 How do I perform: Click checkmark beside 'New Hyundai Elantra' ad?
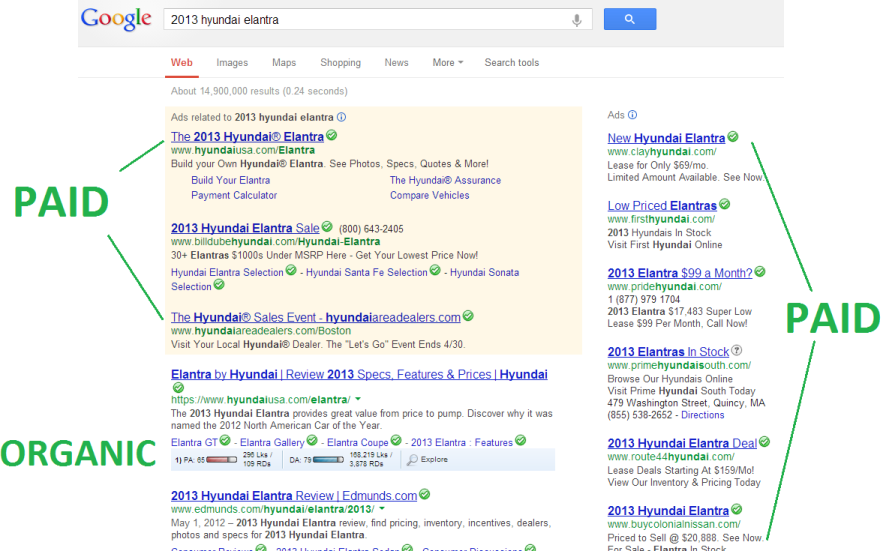(733, 136)
